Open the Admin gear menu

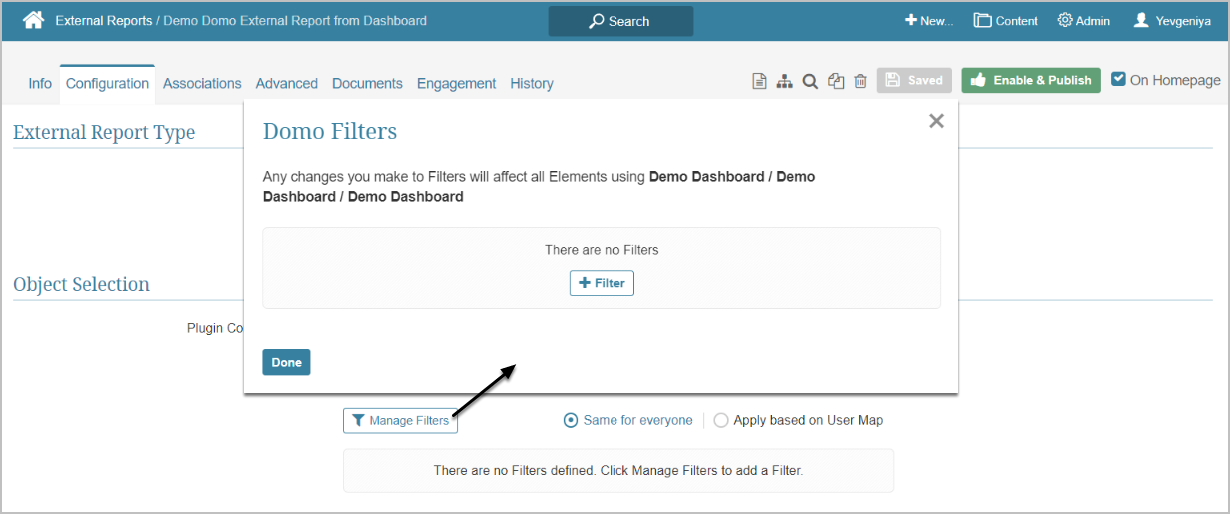click(1083, 21)
